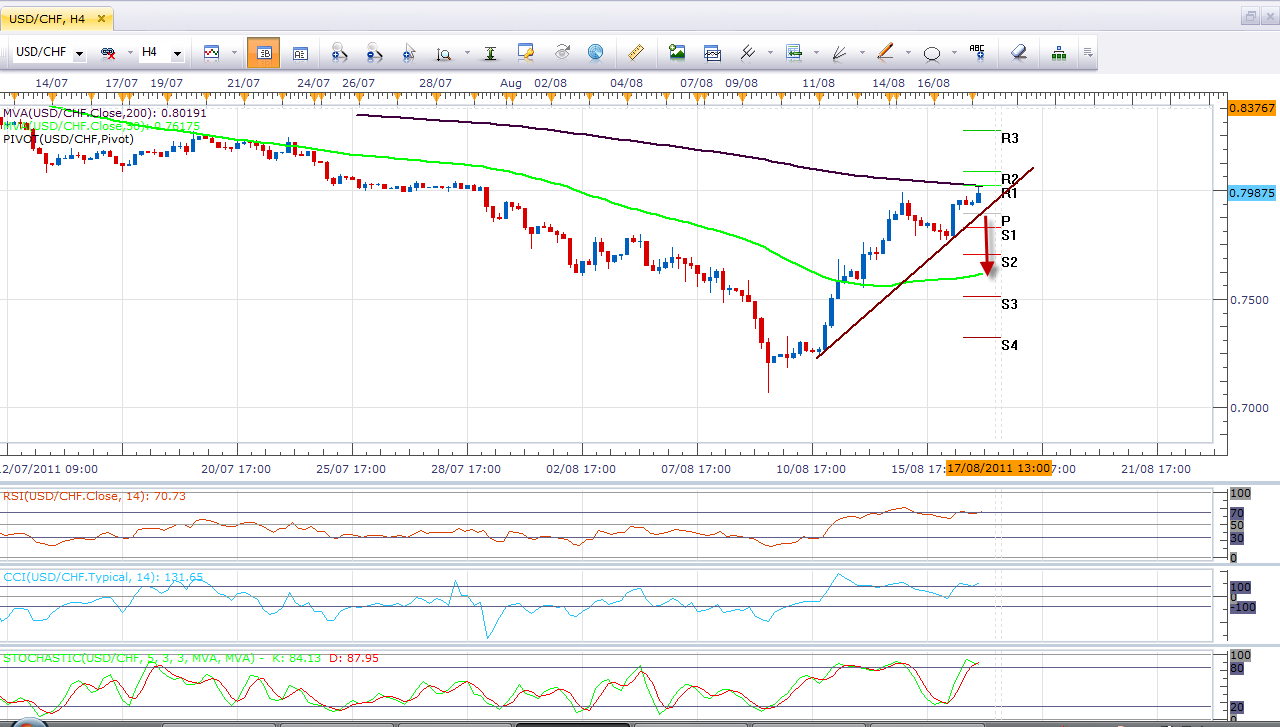This screenshot has width=1280, height=727.
Task: Toggle the second data label view button
Action: click(x=301, y=52)
